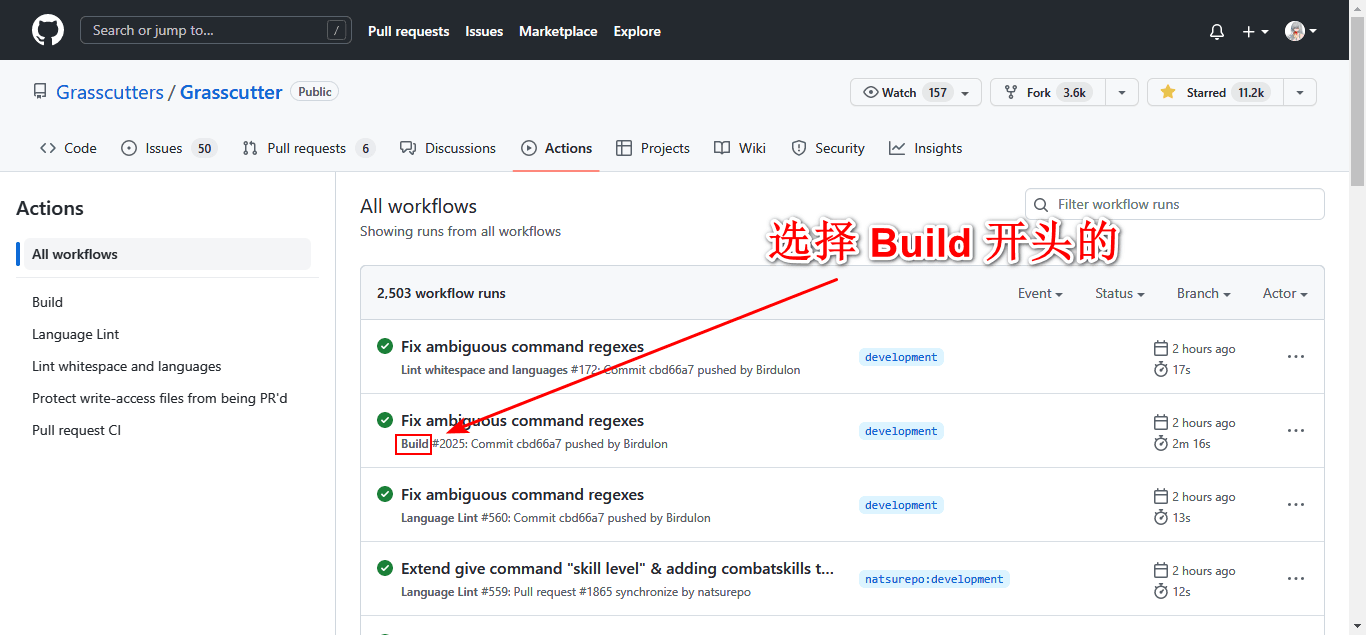Viewport: 1366px width, 635px height.
Task: Switch to the Code tab
Action: click(68, 148)
